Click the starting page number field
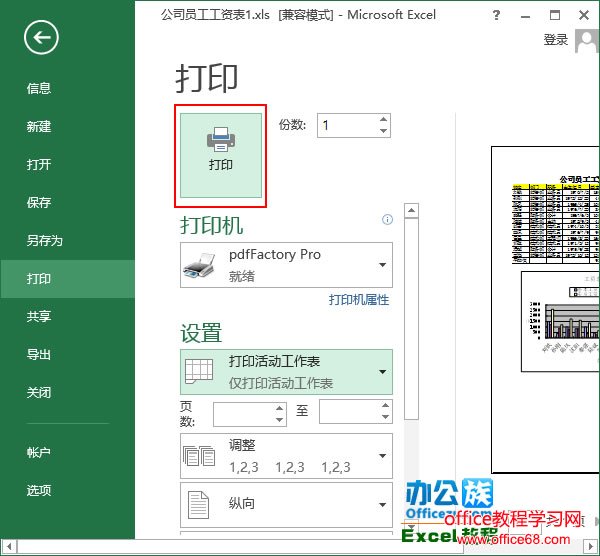 [243, 412]
